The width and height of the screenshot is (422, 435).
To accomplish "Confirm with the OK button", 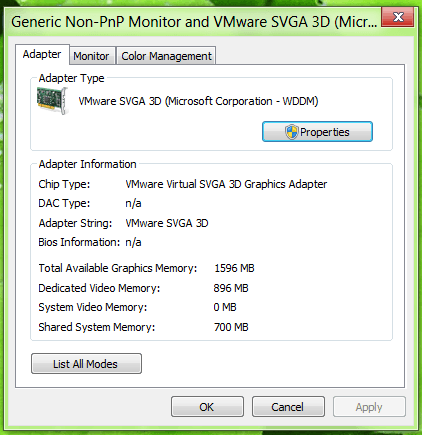I will [x=207, y=407].
